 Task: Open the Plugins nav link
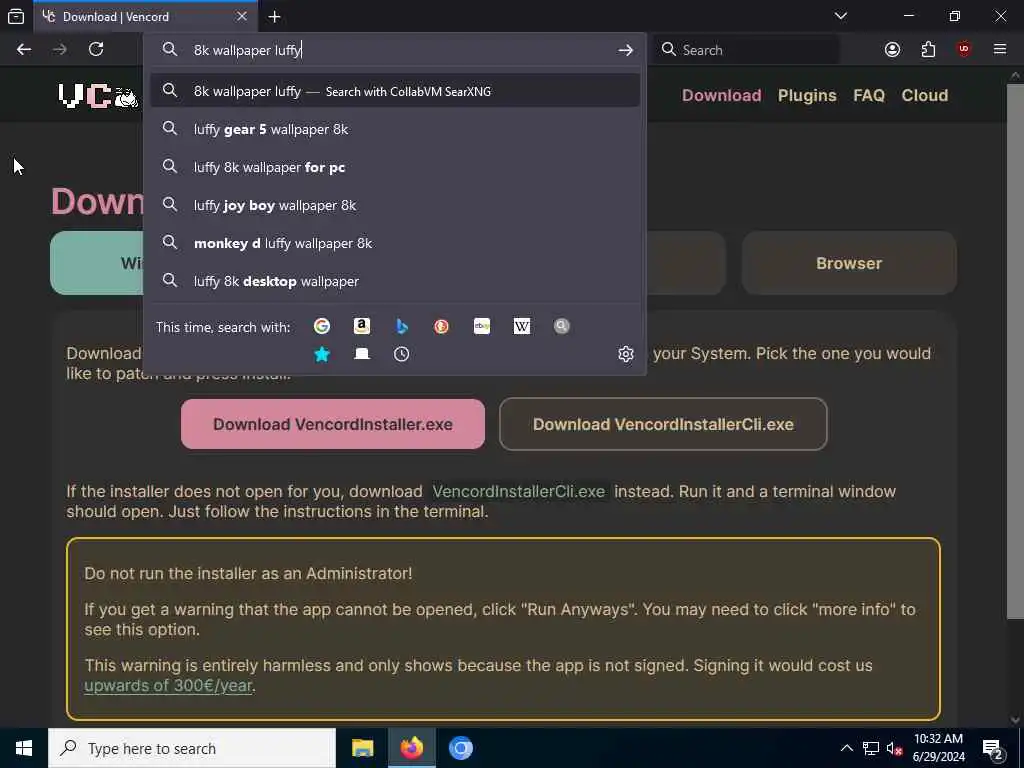tap(807, 95)
